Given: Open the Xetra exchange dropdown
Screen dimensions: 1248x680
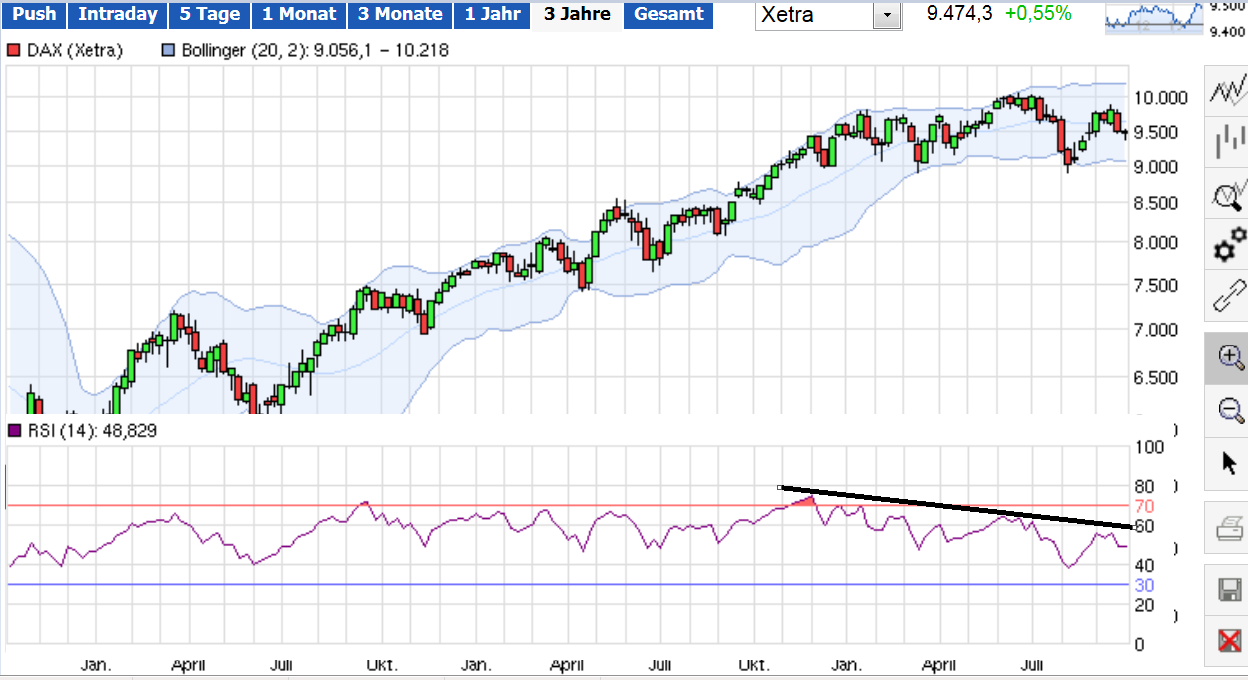Looking at the screenshot, I should click(886, 15).
